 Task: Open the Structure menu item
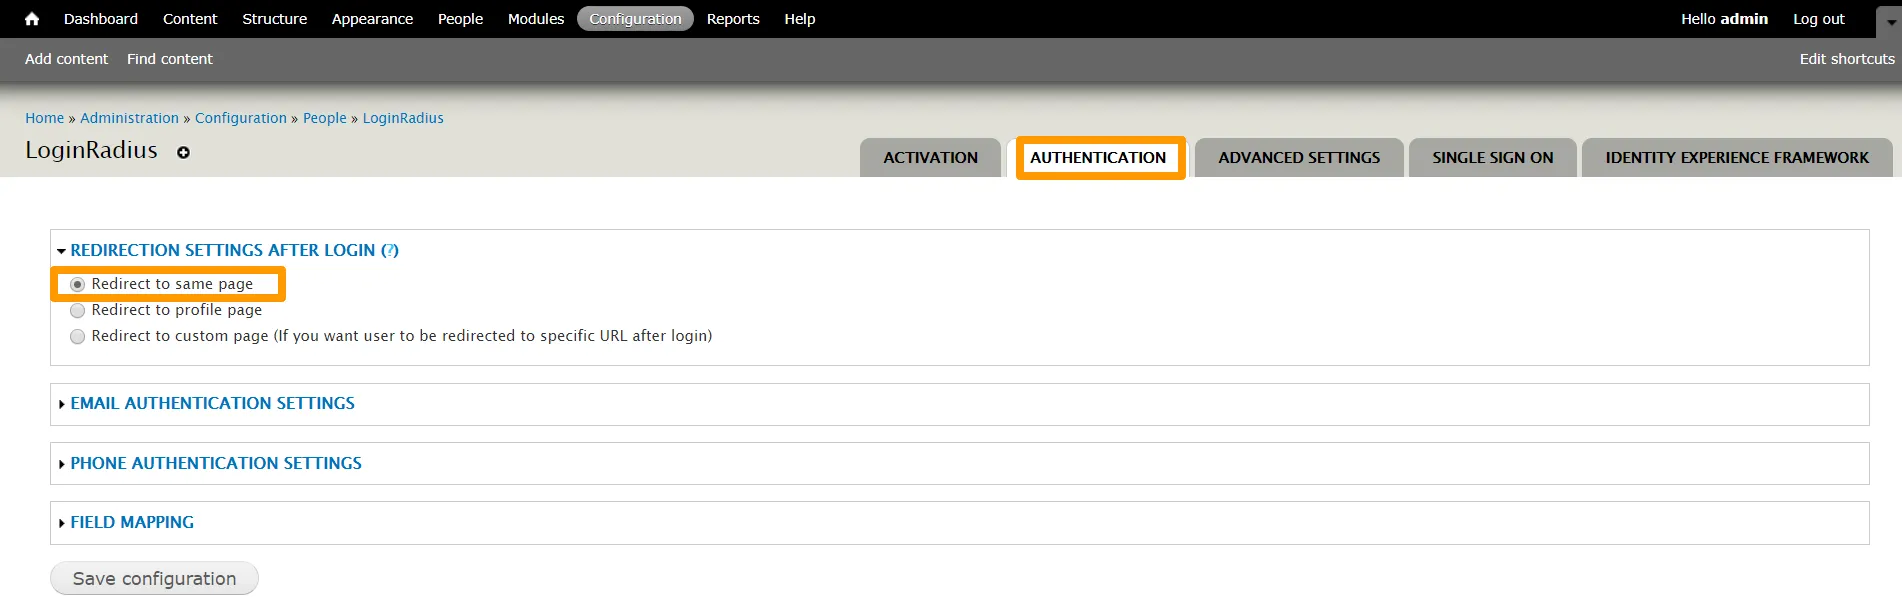pyautogui.click(x=274, y=19)
